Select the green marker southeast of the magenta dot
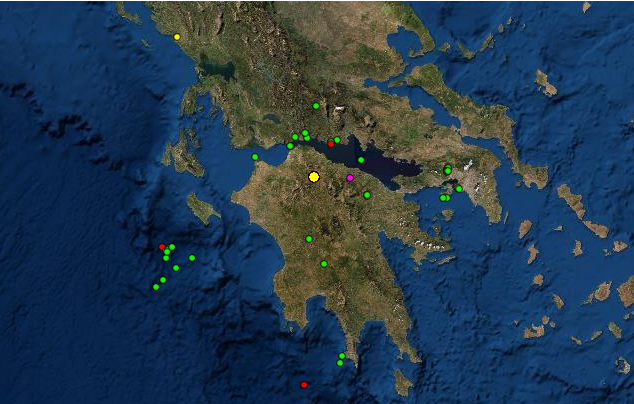634x404 pixels. point(367,194)
